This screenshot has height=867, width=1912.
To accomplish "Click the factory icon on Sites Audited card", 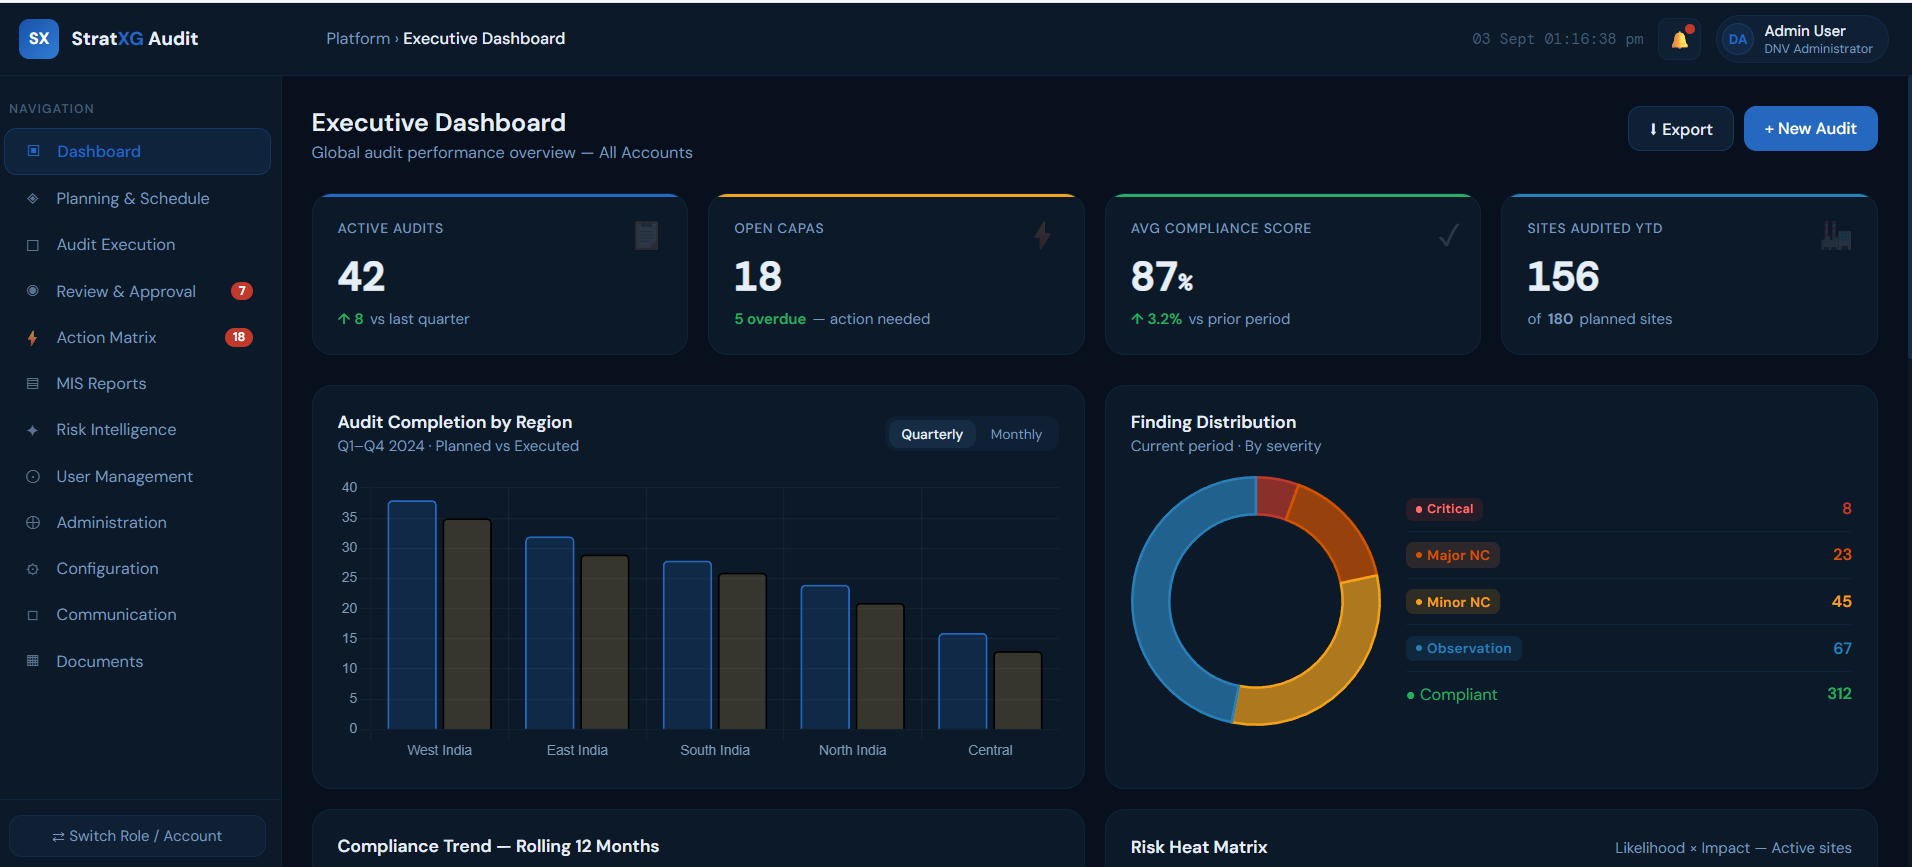I will click(x=1836, y=235).
